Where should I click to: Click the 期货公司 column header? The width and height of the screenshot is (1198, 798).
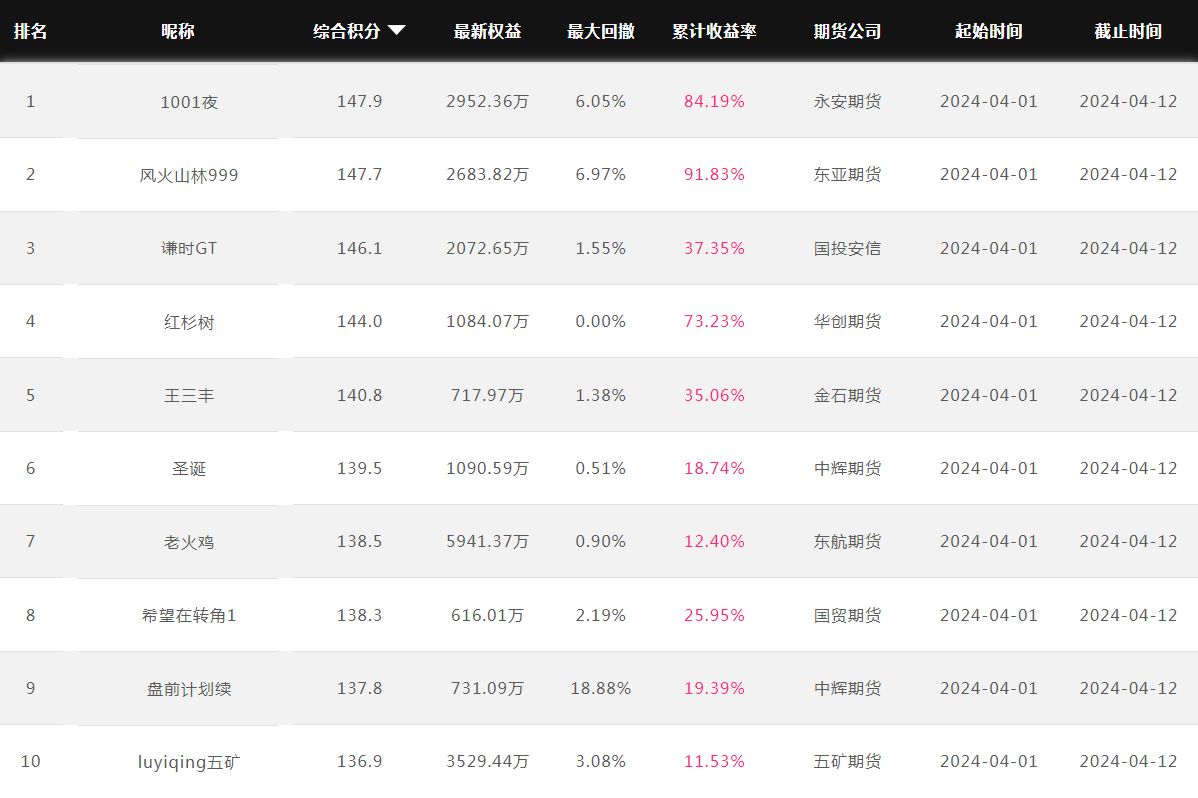(847, 31)
